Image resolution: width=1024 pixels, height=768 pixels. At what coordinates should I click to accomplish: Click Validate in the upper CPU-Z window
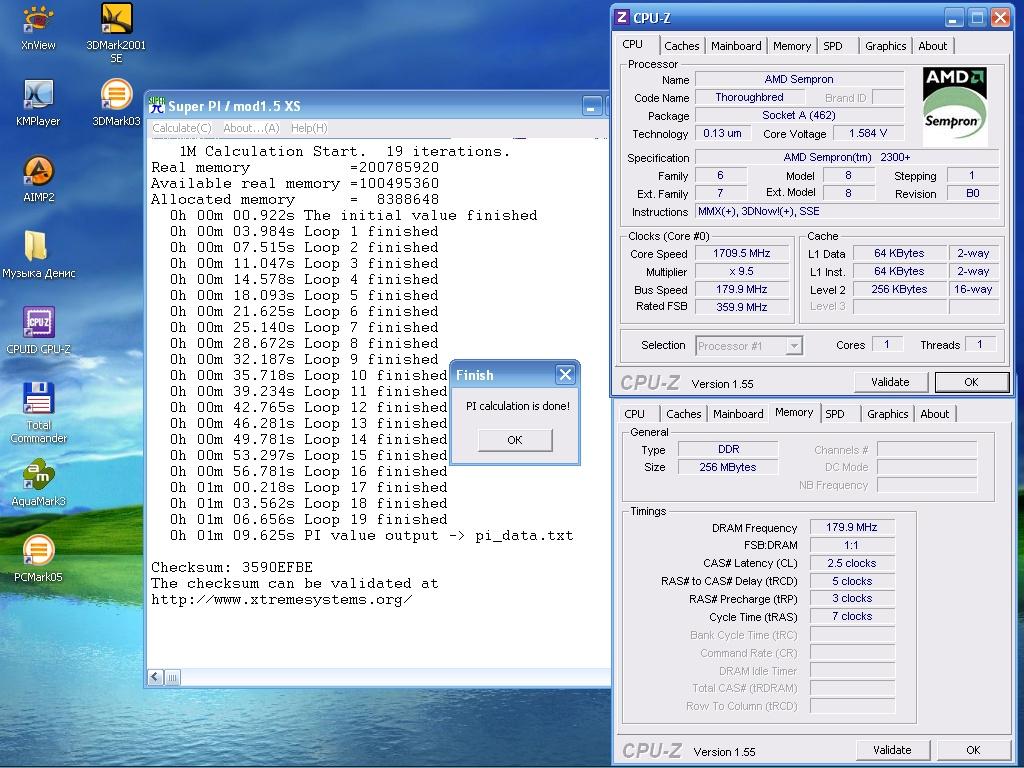(x=890, y=382)
